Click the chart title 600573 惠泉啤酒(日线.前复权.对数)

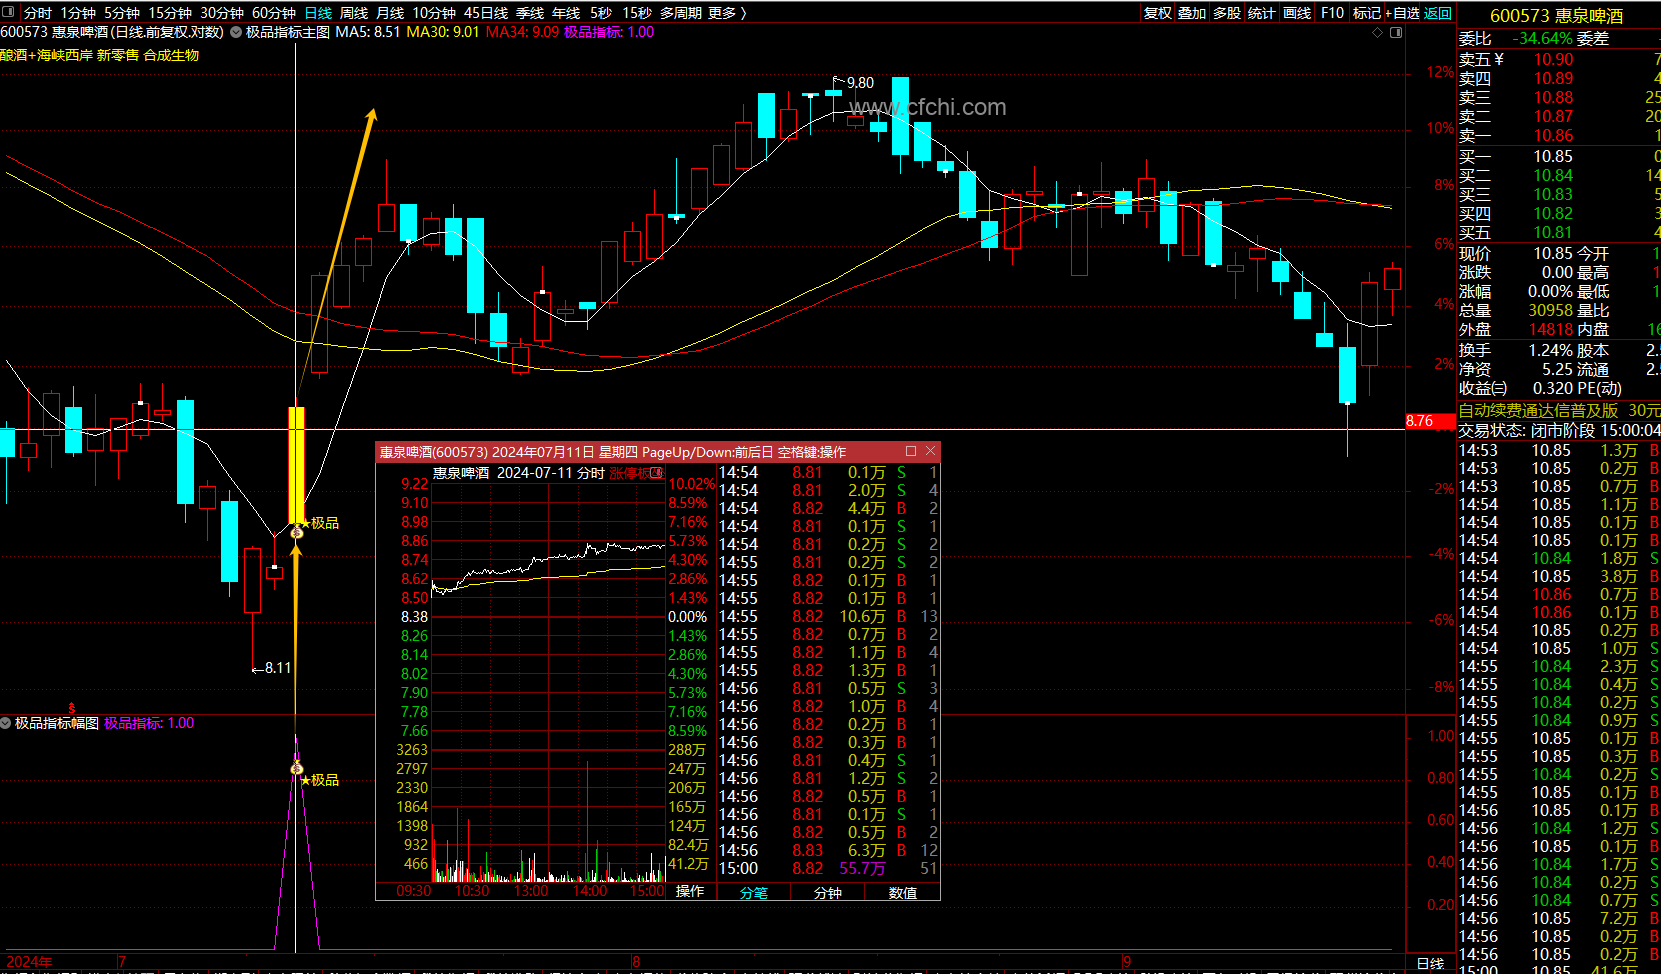112,32
